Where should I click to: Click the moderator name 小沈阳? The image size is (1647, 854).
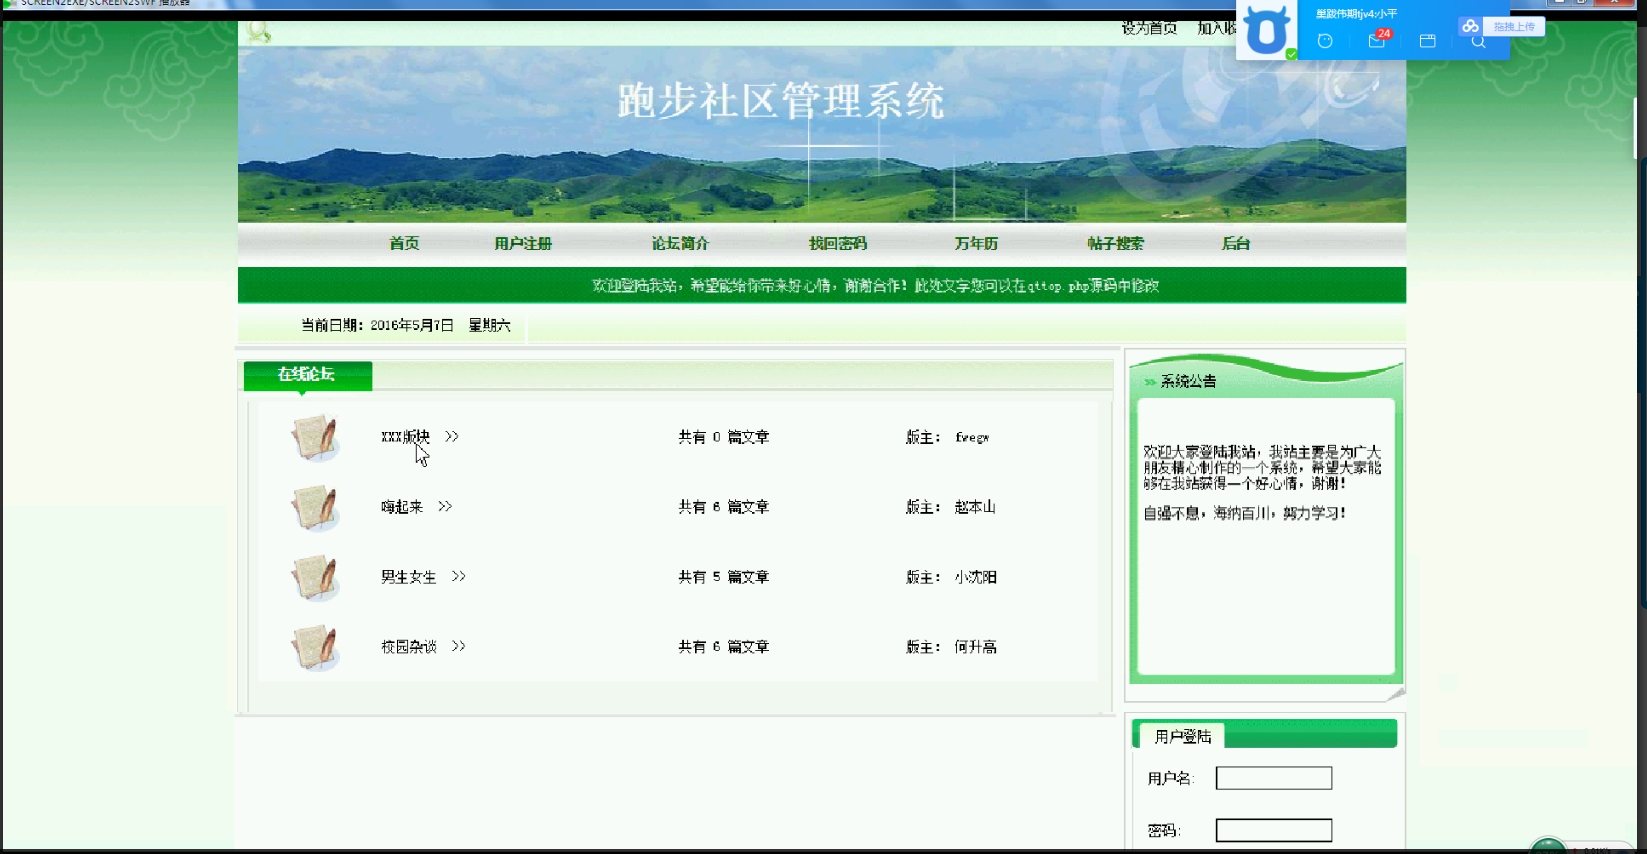coord(975,577)
